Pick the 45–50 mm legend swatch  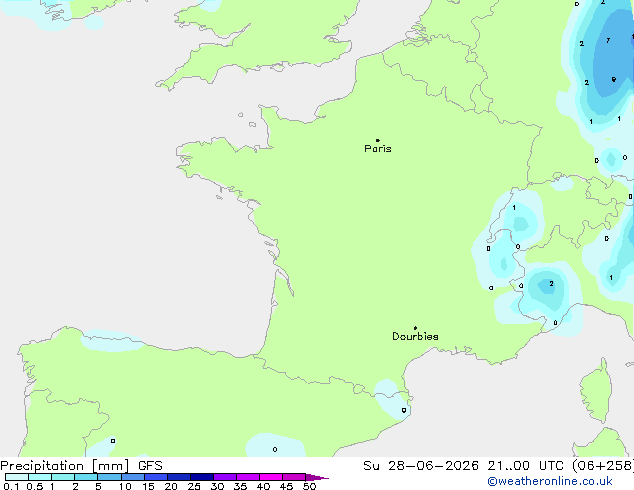point(294,477)
